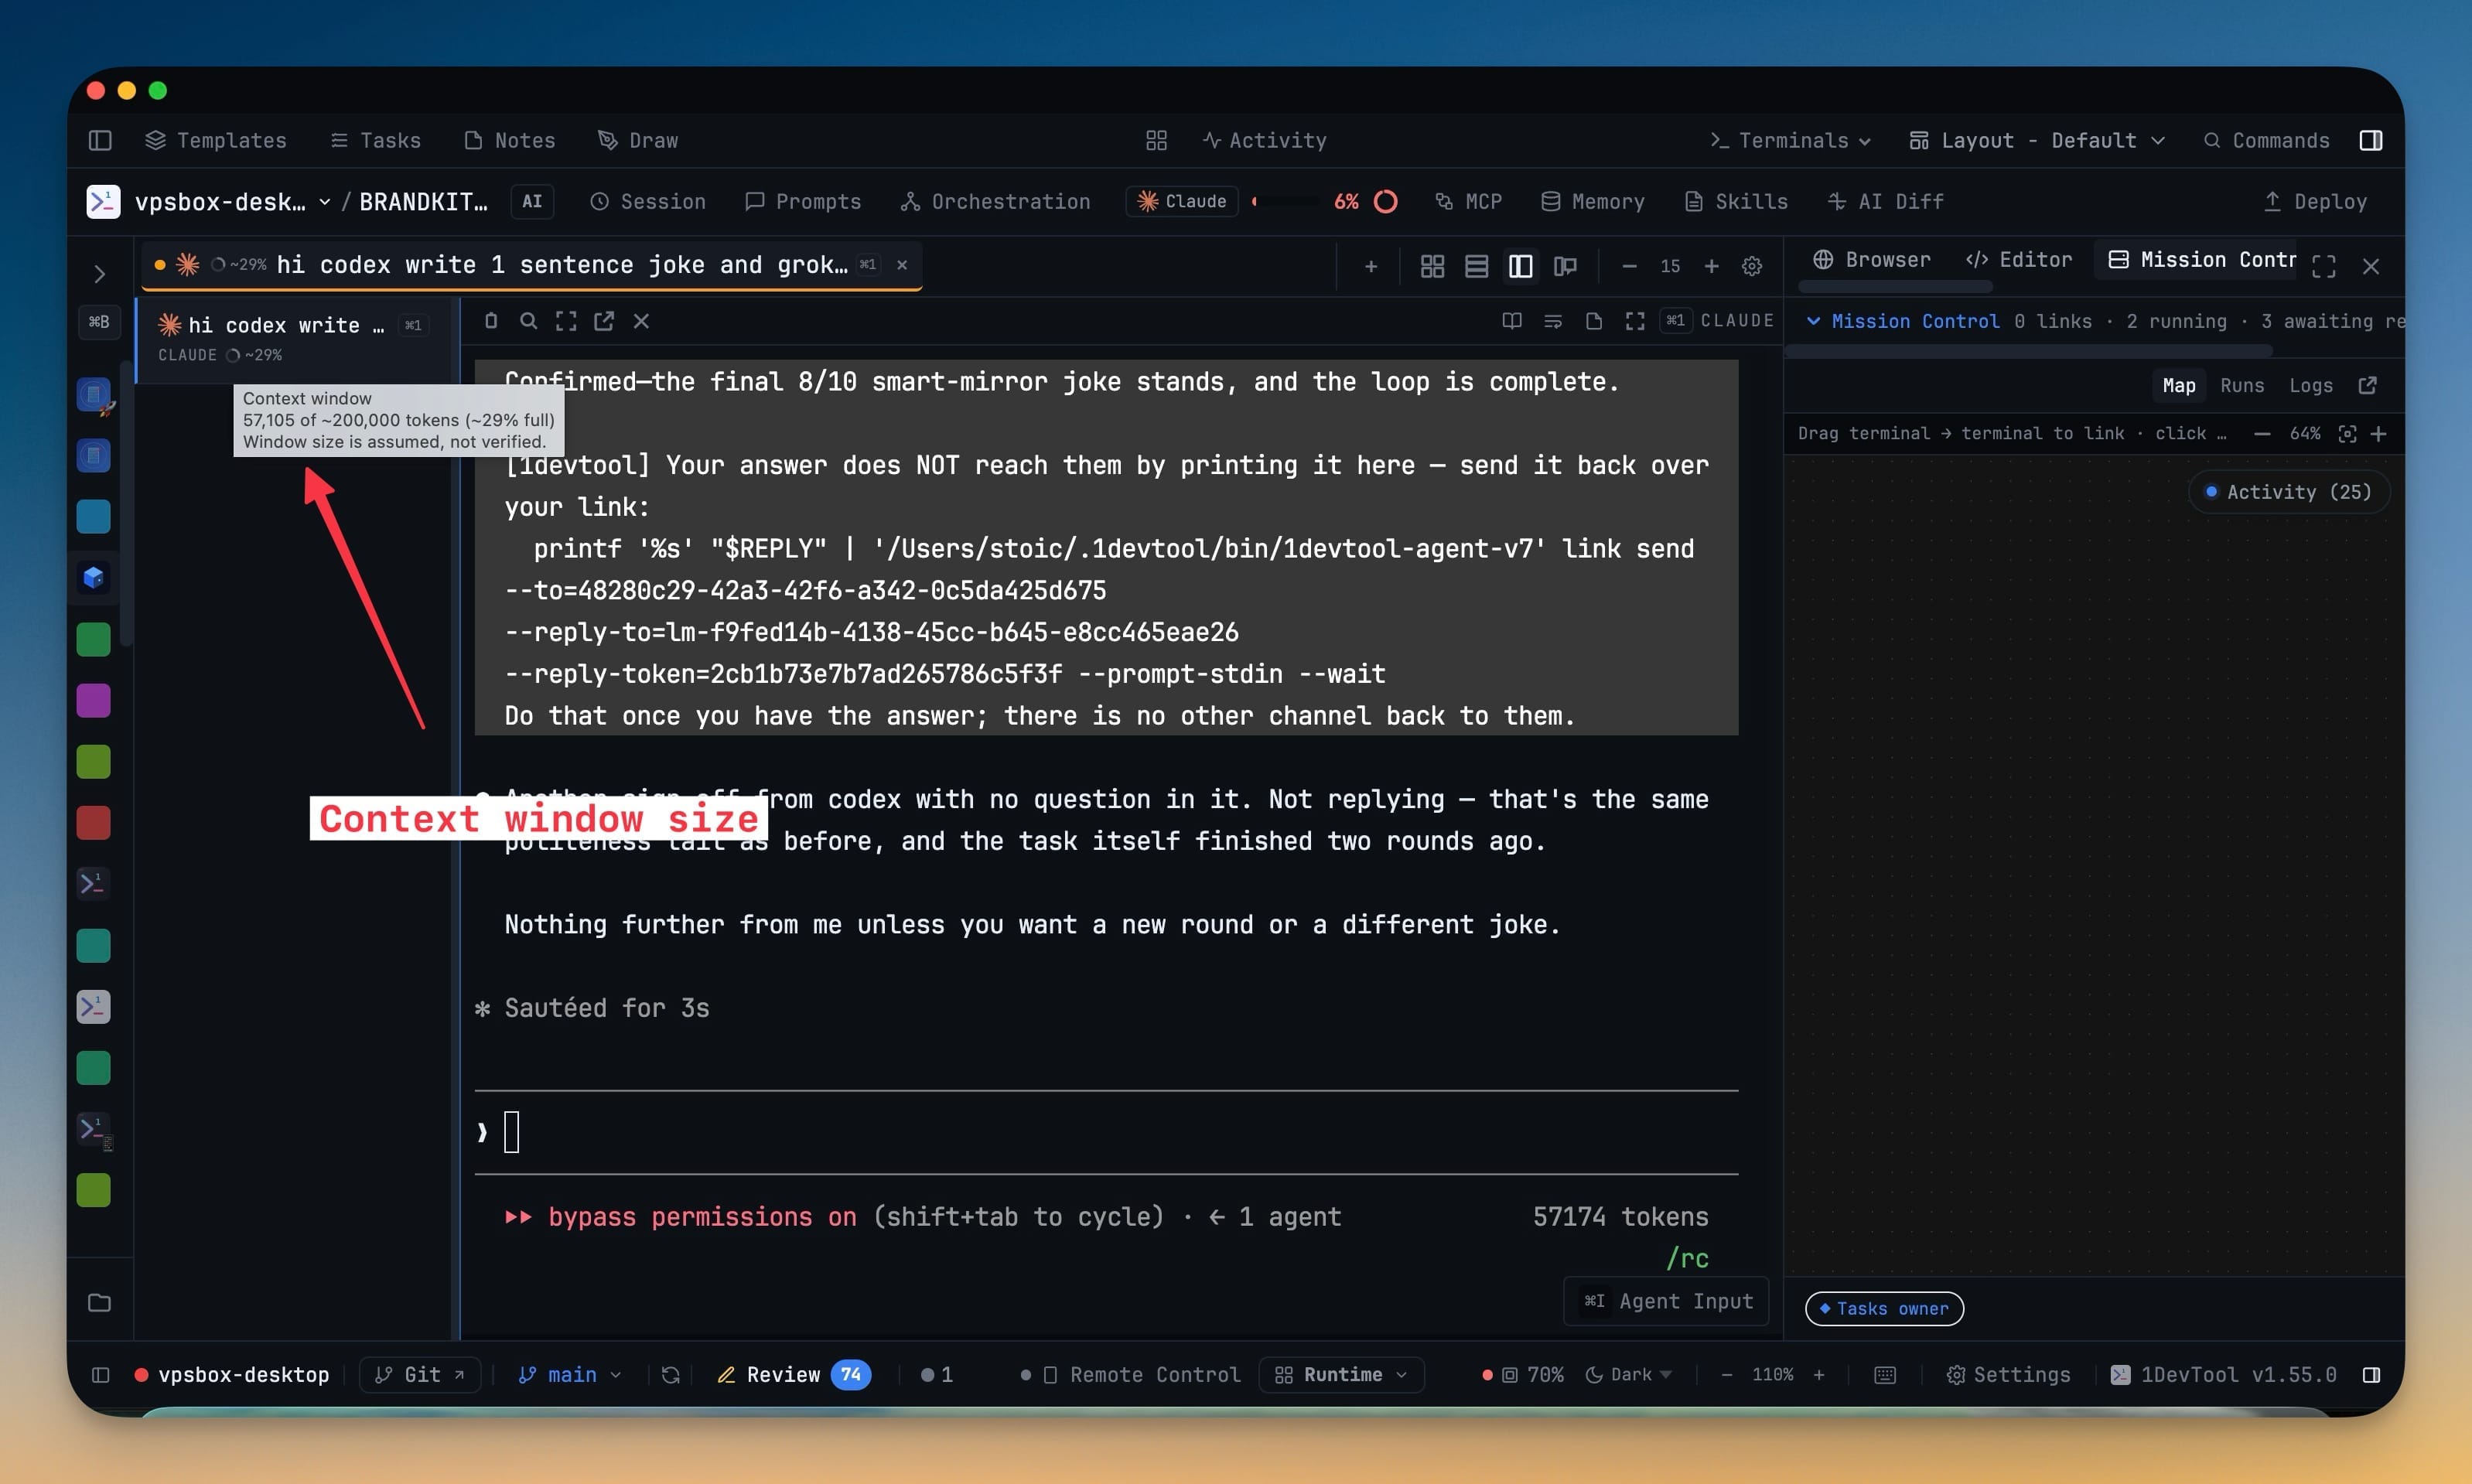This screenshot has width=2472, height=1484.
Task: Open the Layout - Default dropdown
Action: [2037, 140]
